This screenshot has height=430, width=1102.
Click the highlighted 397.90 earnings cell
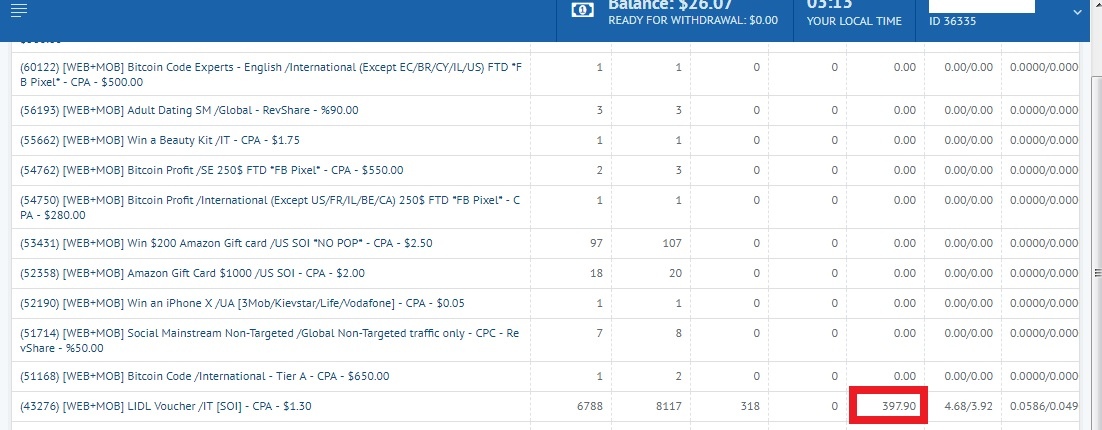tap(888, 405)
